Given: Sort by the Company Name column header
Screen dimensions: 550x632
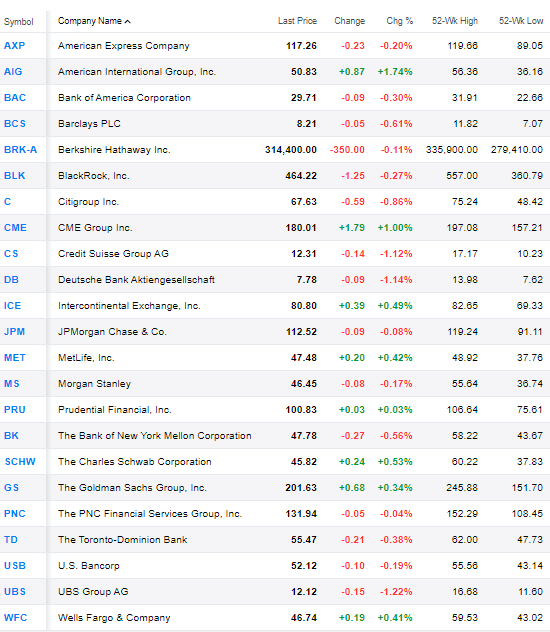Looking at the screenshot, I should coord(94,21).
